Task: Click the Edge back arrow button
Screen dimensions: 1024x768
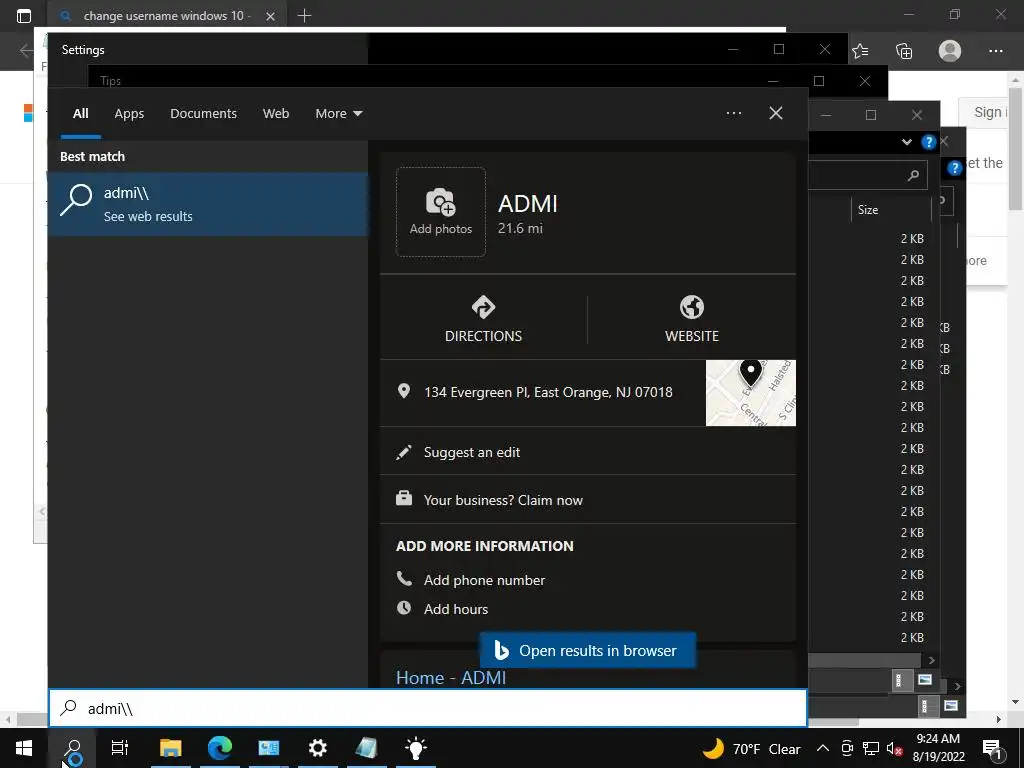Action: [26, 51]
